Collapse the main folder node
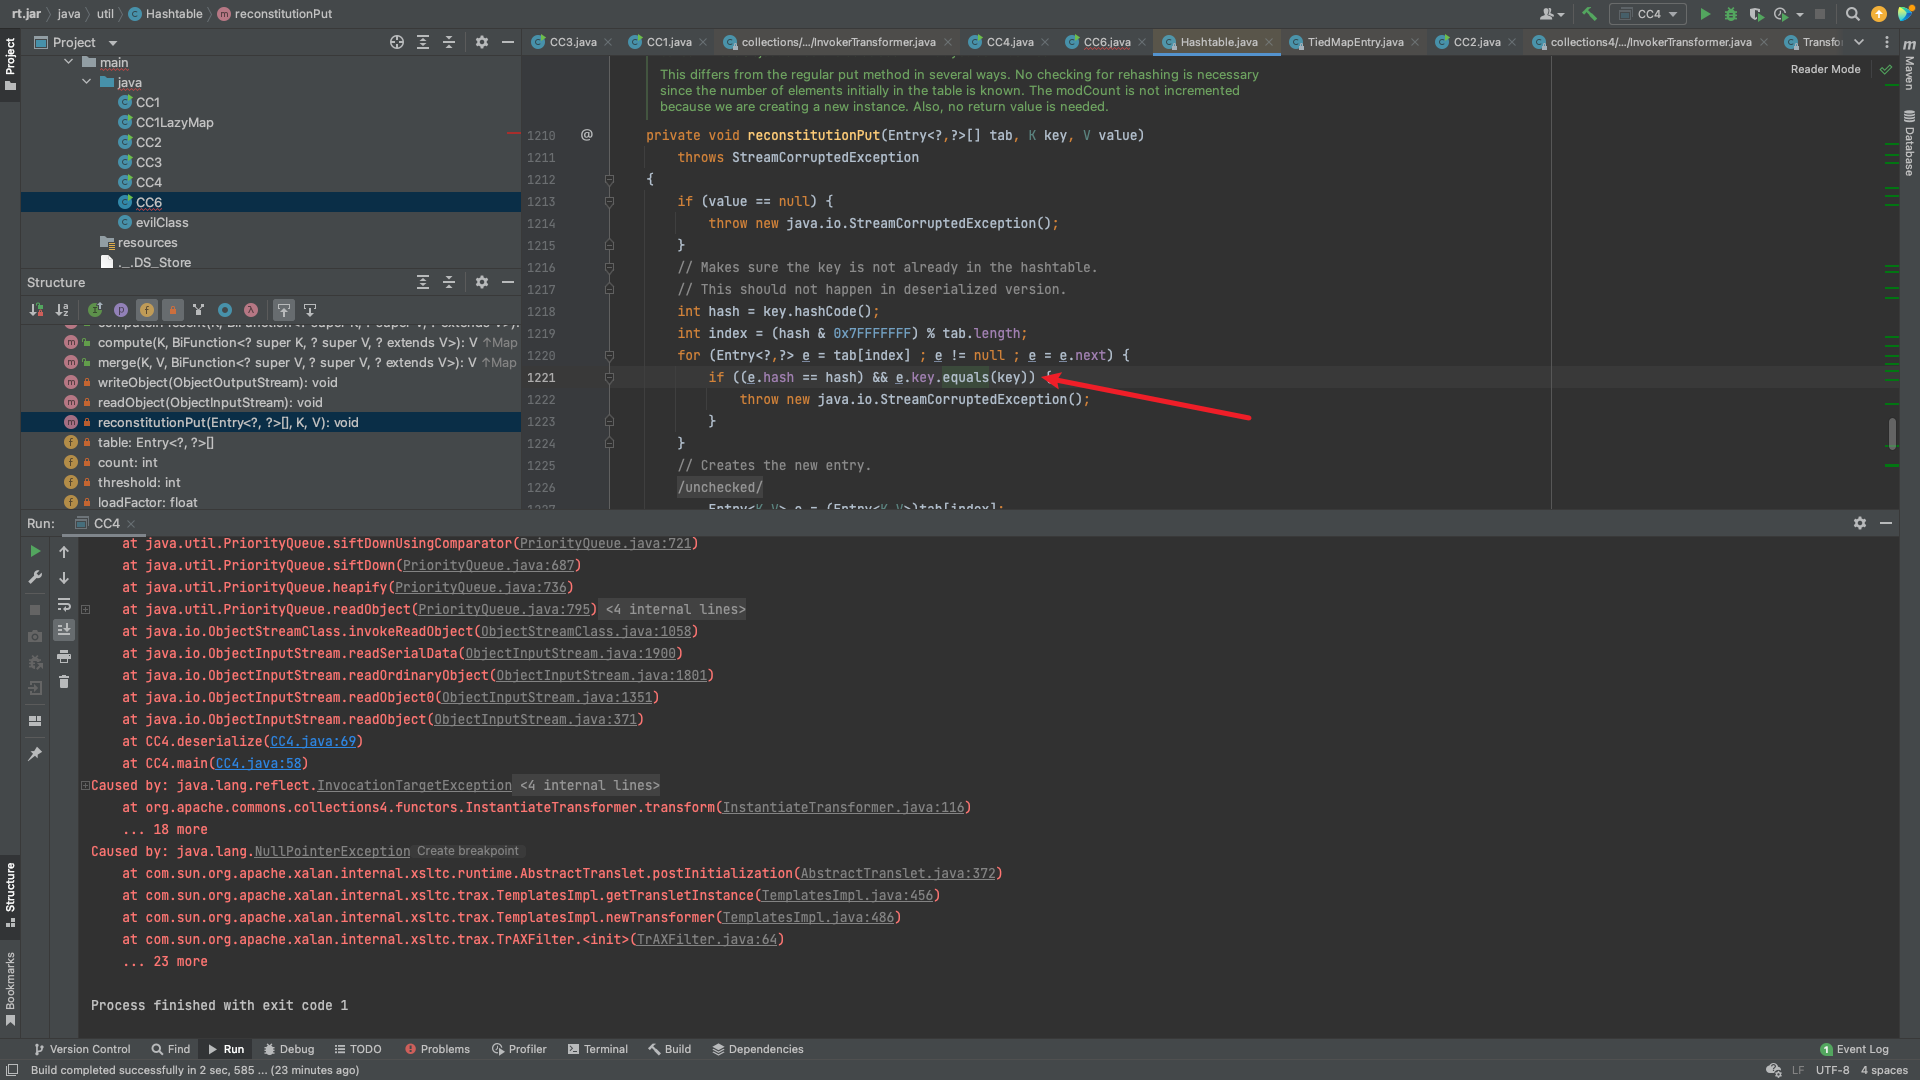1920x1080 pixels. 69,62
